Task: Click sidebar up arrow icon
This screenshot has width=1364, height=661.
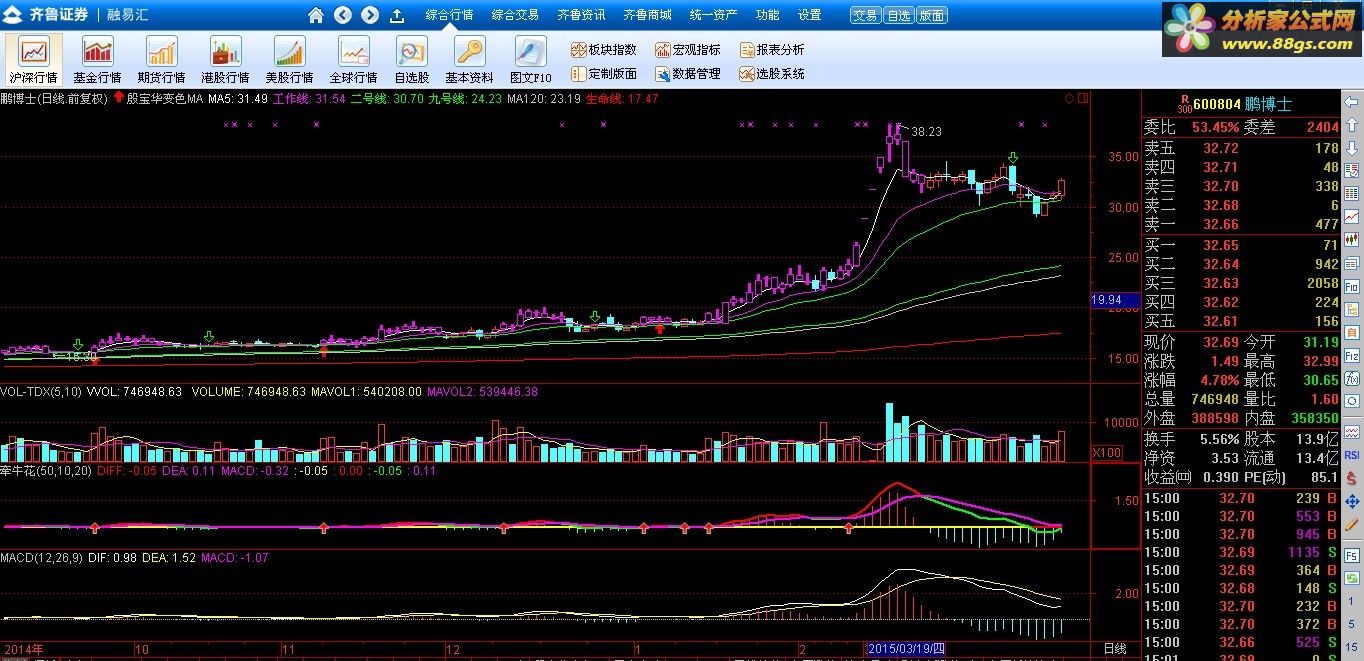Action: tap(1352, 125)
